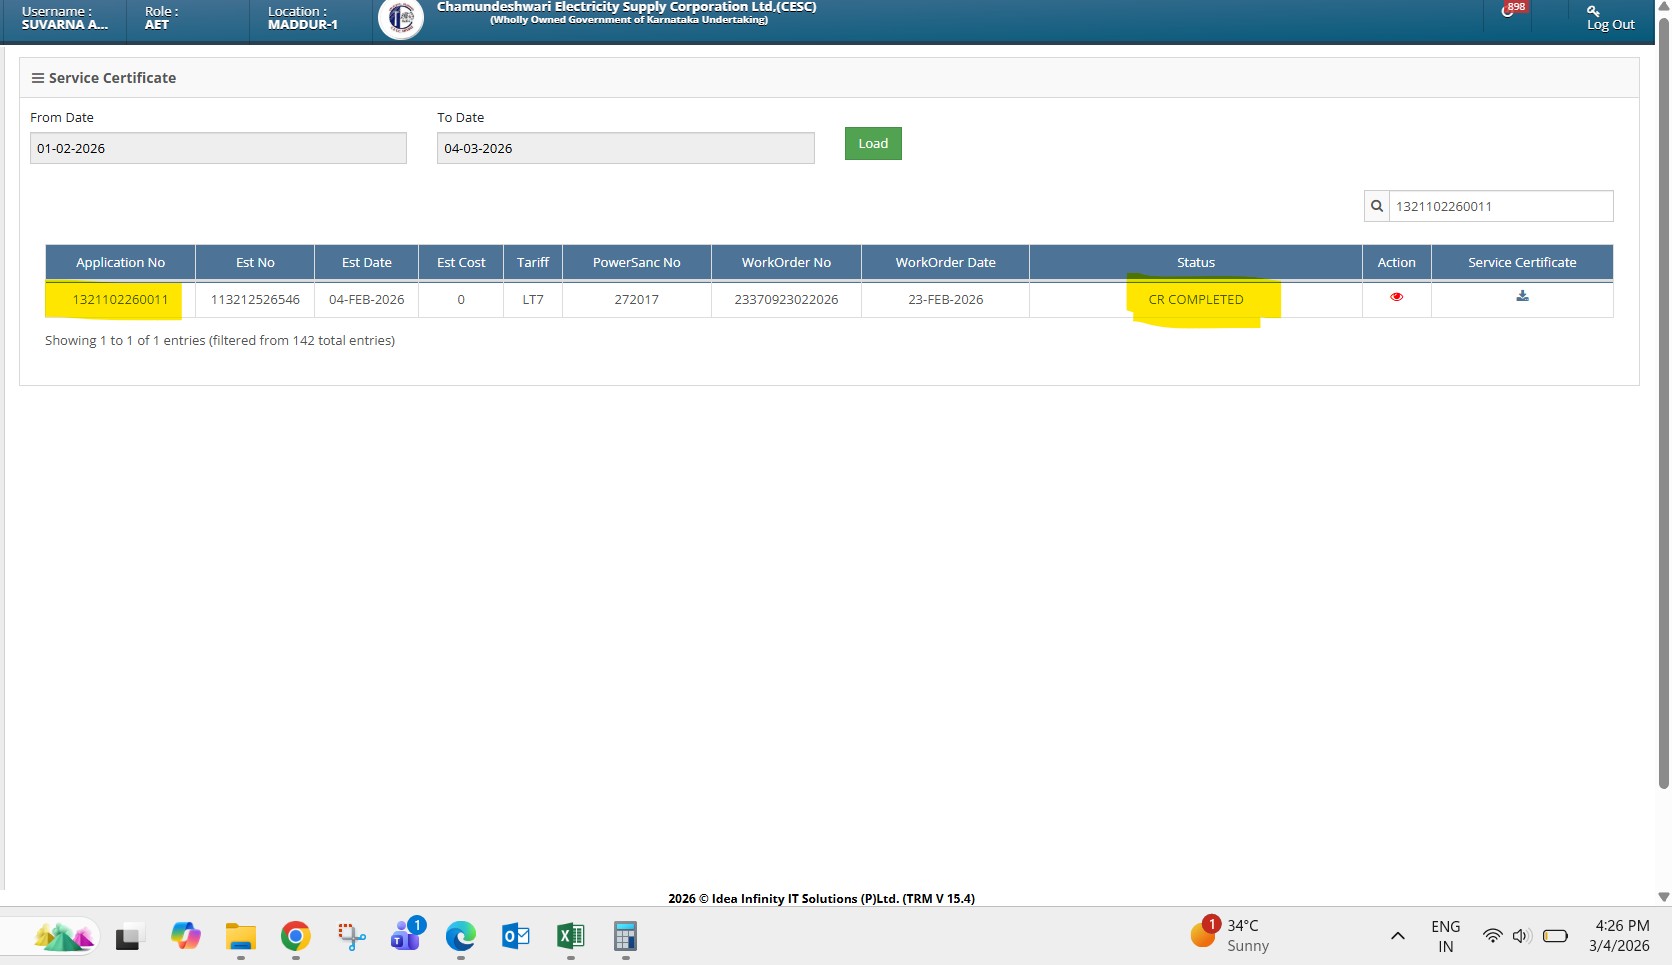Click the red eye view icon in Action column
1672x965 pixels.
pyautogui.click(x=1396, y=297)
